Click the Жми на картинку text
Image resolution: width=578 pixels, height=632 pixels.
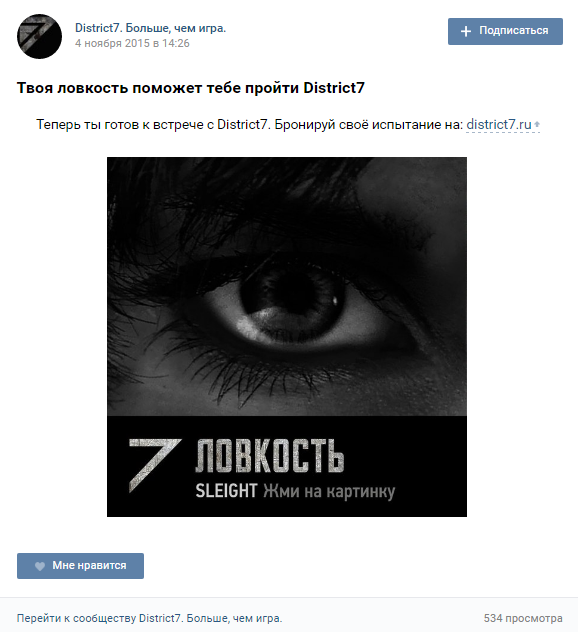[329, 491]
